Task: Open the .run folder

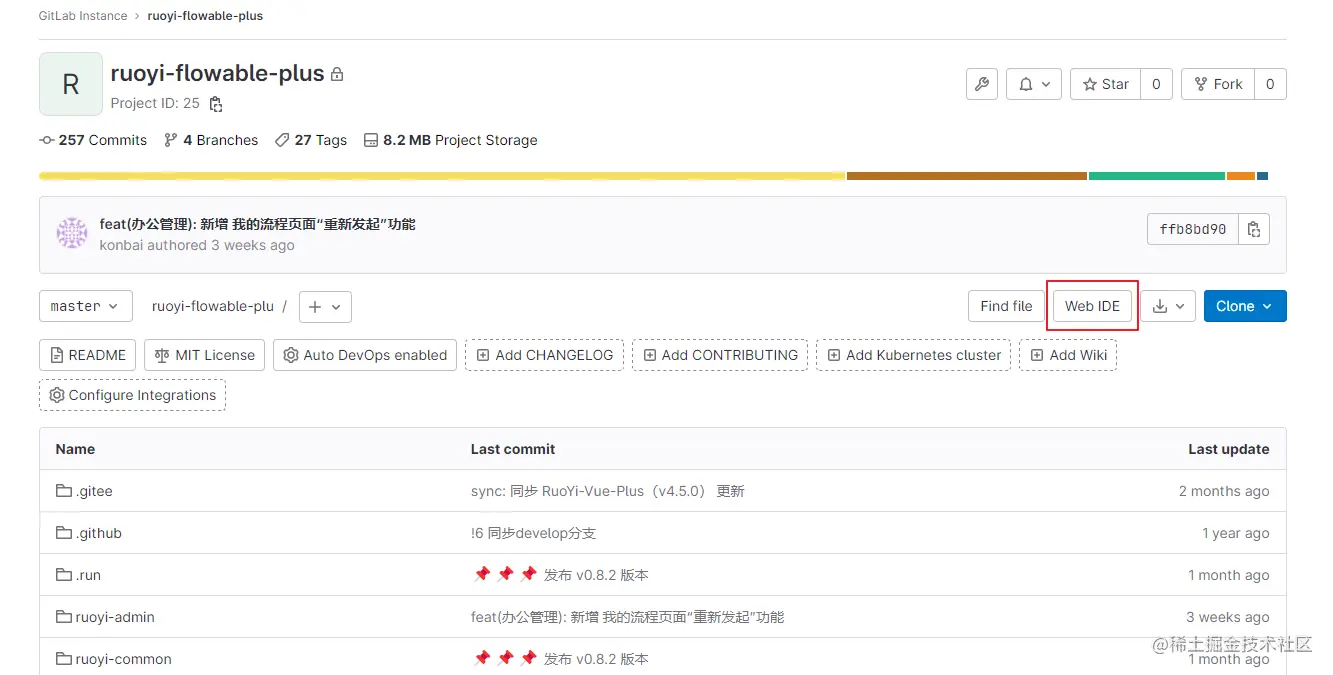Action: pos(88,575)
